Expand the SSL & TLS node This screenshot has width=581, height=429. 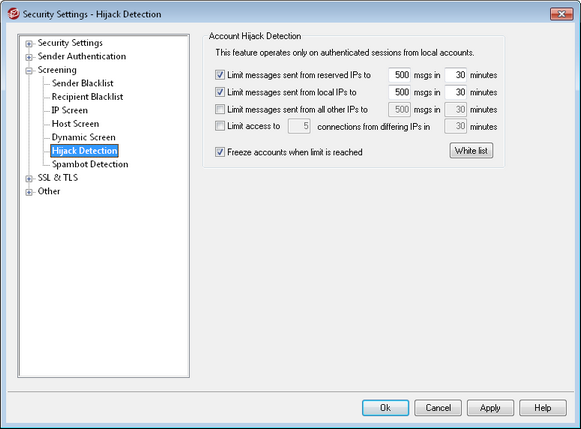[x=29, y=179]
